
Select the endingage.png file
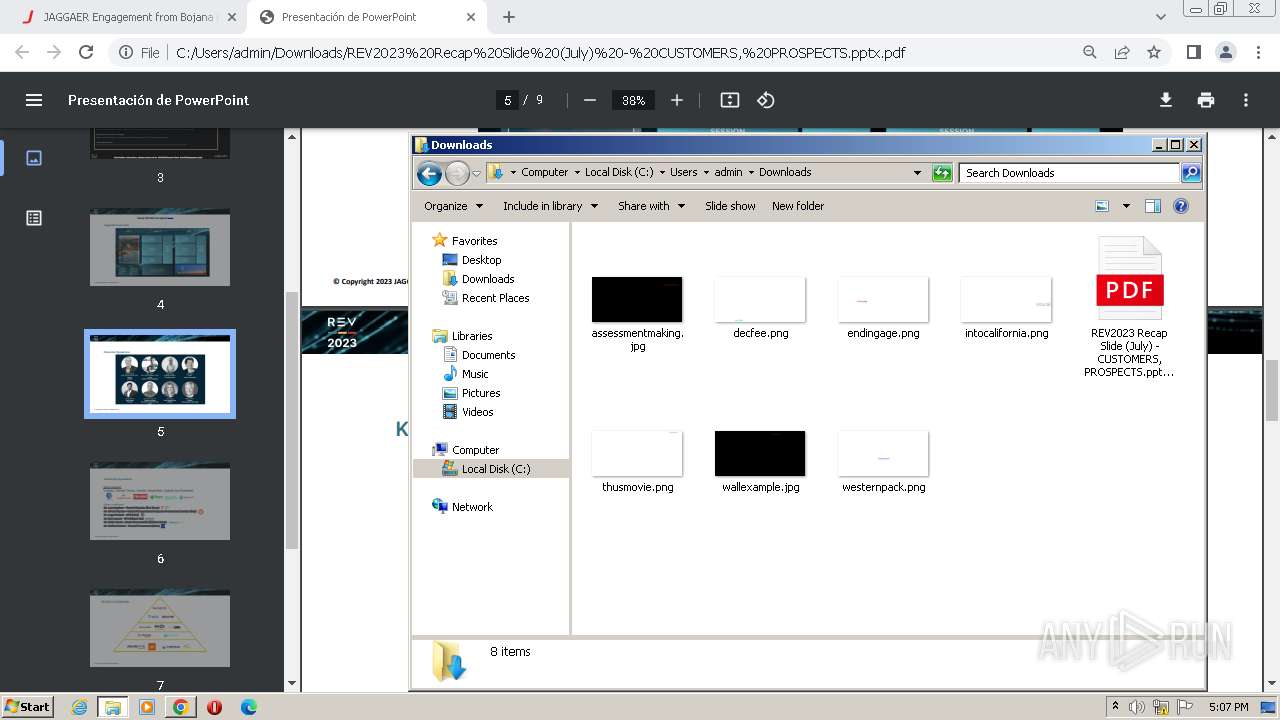(883, 308)
